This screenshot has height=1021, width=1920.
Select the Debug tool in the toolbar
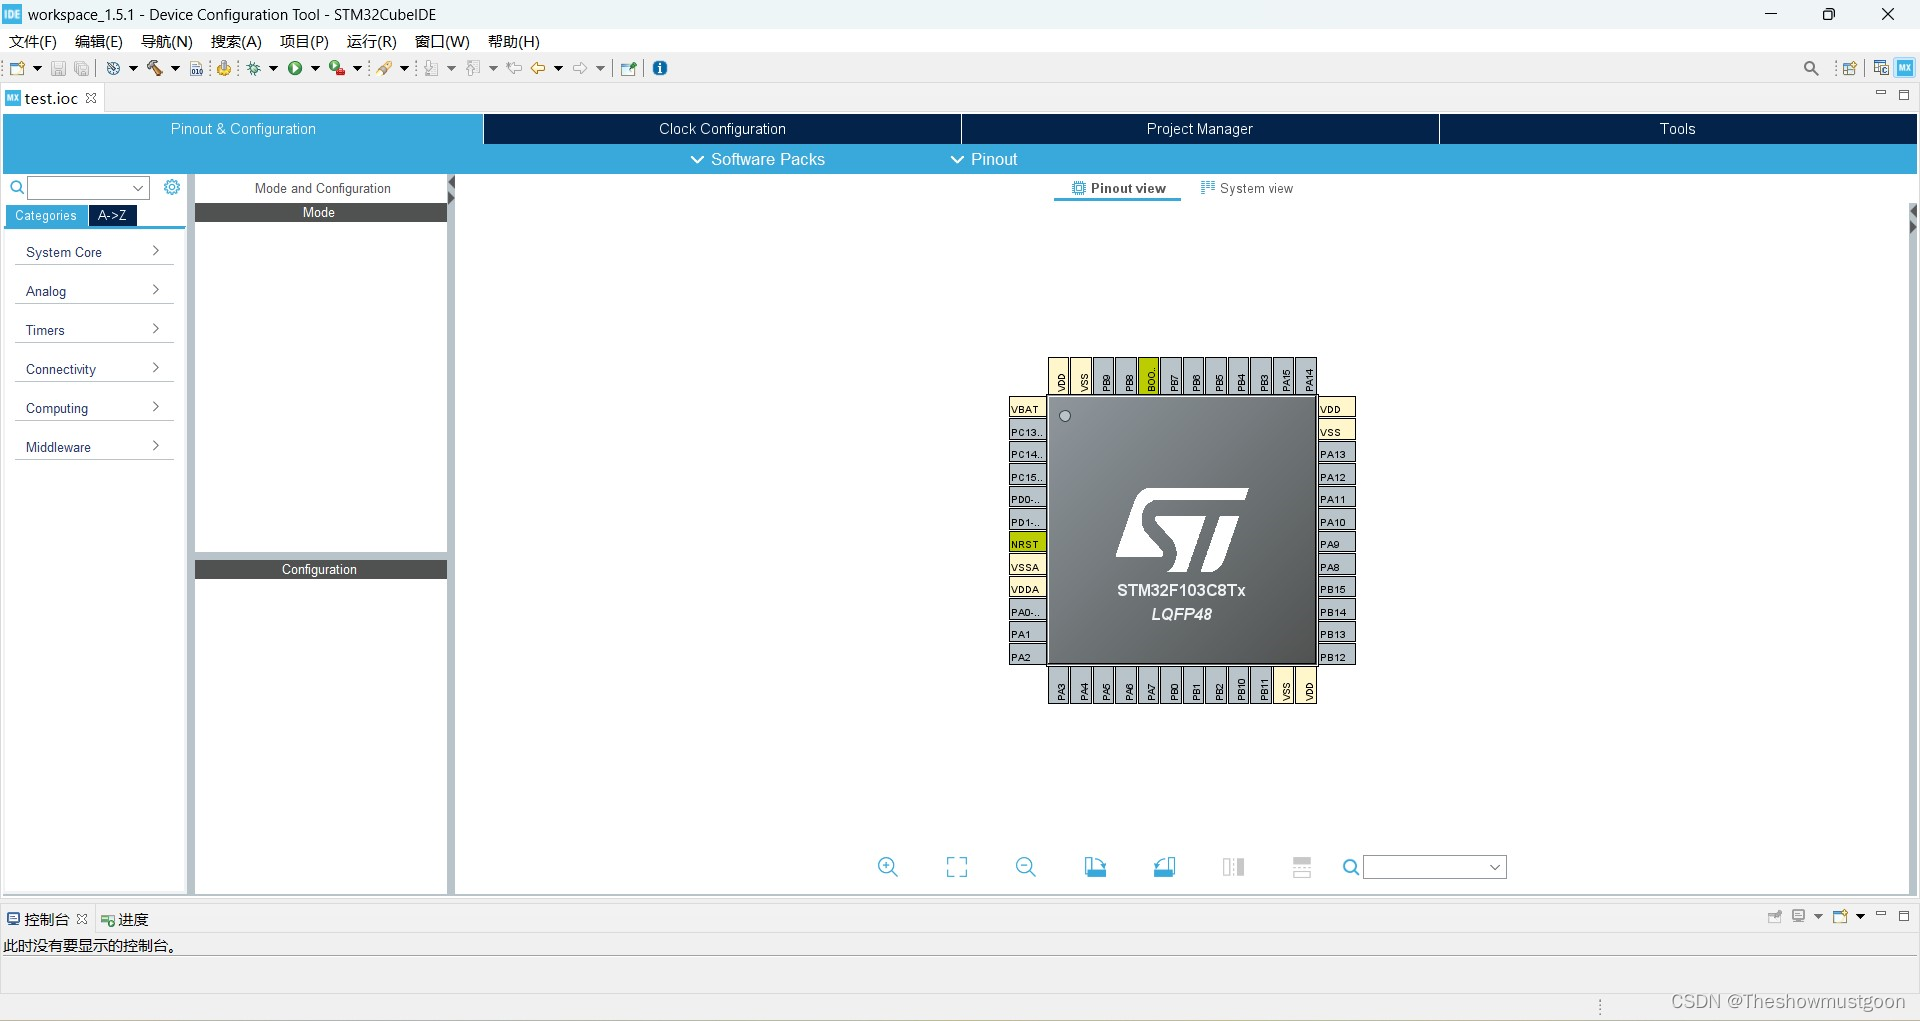click(255, 67)
